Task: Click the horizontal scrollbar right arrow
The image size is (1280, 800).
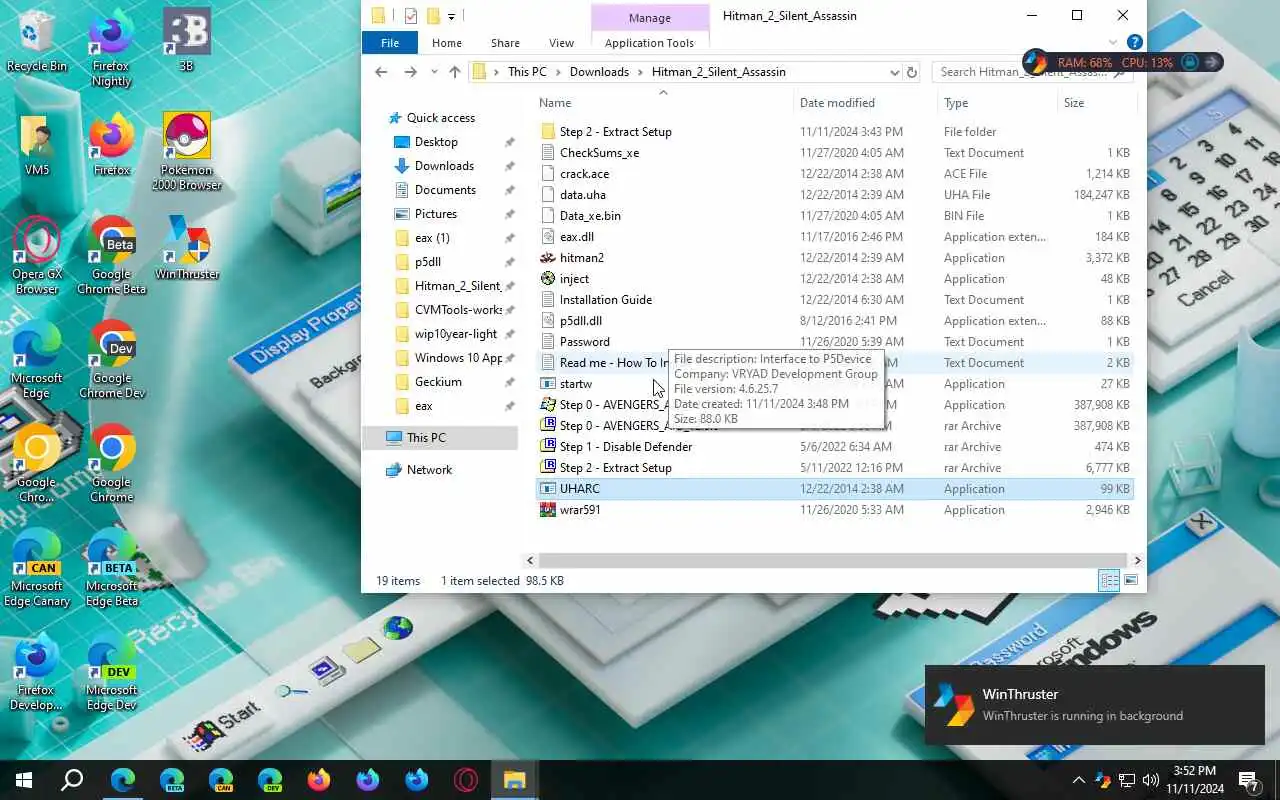Action: point(1137,561)
